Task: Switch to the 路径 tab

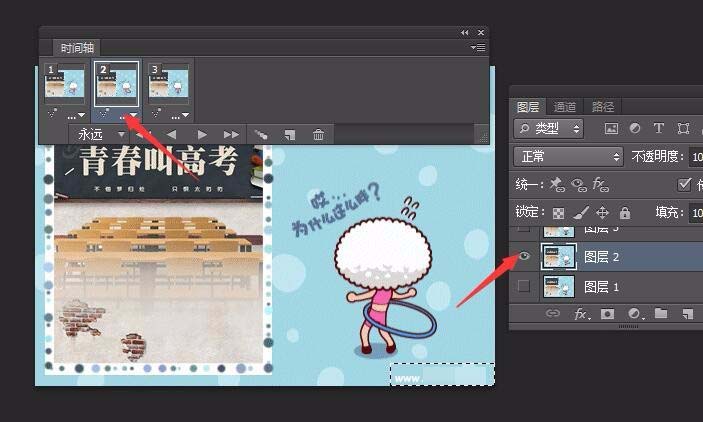Action: click(x=603, y=107)
